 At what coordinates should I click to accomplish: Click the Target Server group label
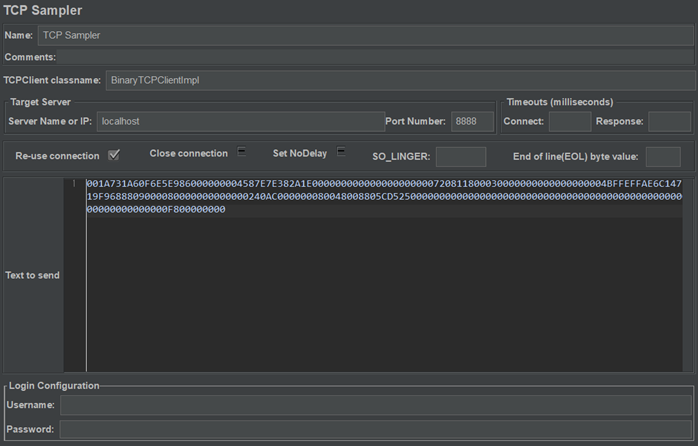point(41,102)
